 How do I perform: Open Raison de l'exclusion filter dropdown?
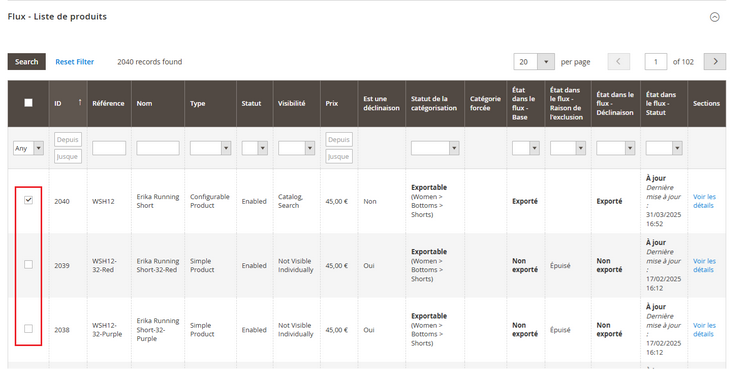click(x=568, y=149)
